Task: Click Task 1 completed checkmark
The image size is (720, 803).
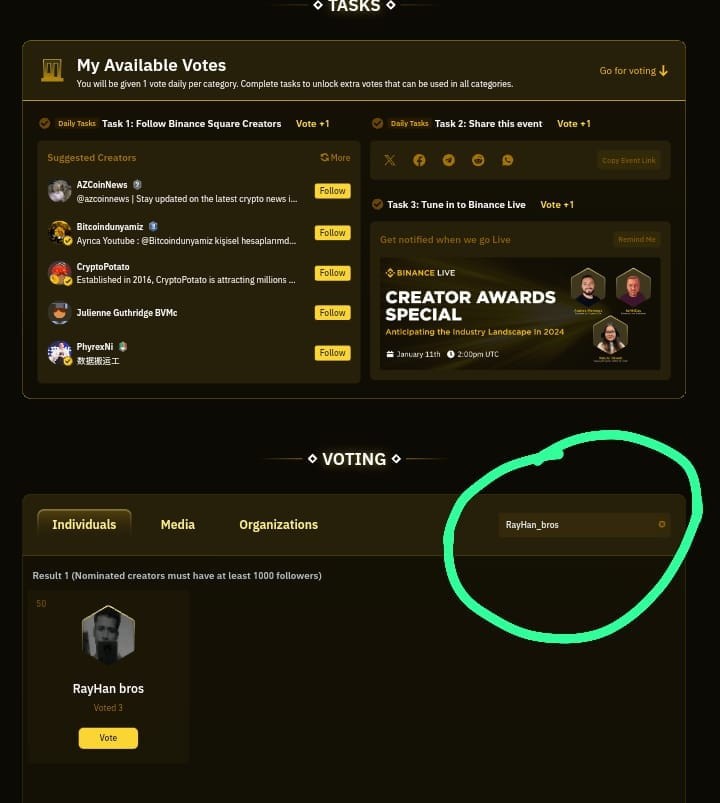Action: [45, 123]
